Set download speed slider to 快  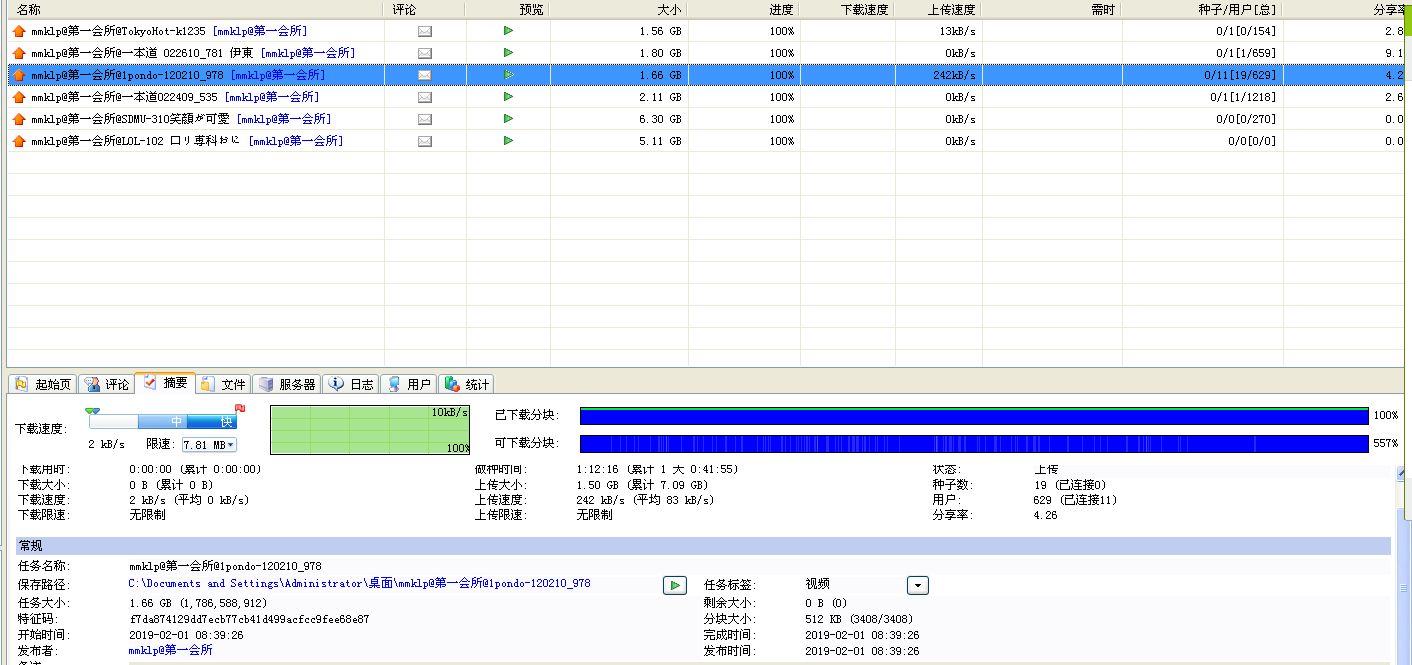coord(225,422)
